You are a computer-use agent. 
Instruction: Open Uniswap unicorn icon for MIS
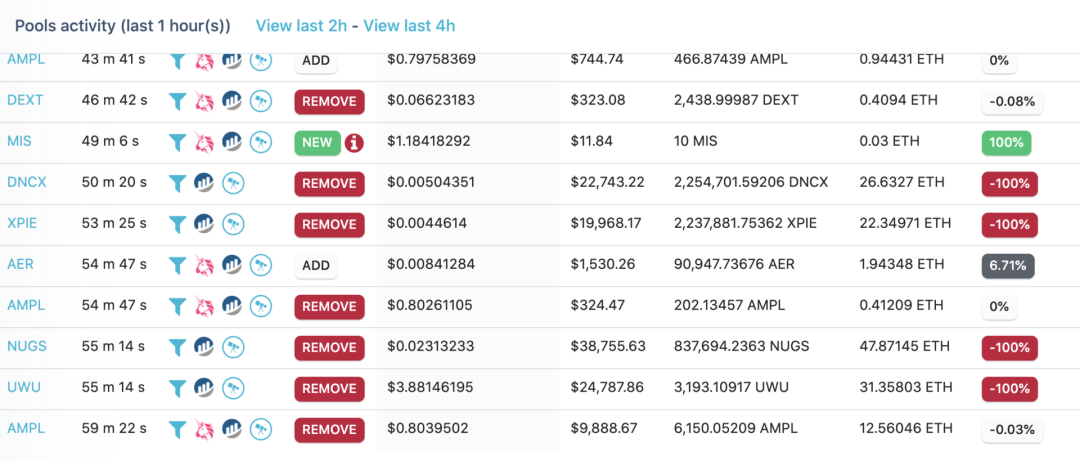(204, 142)
